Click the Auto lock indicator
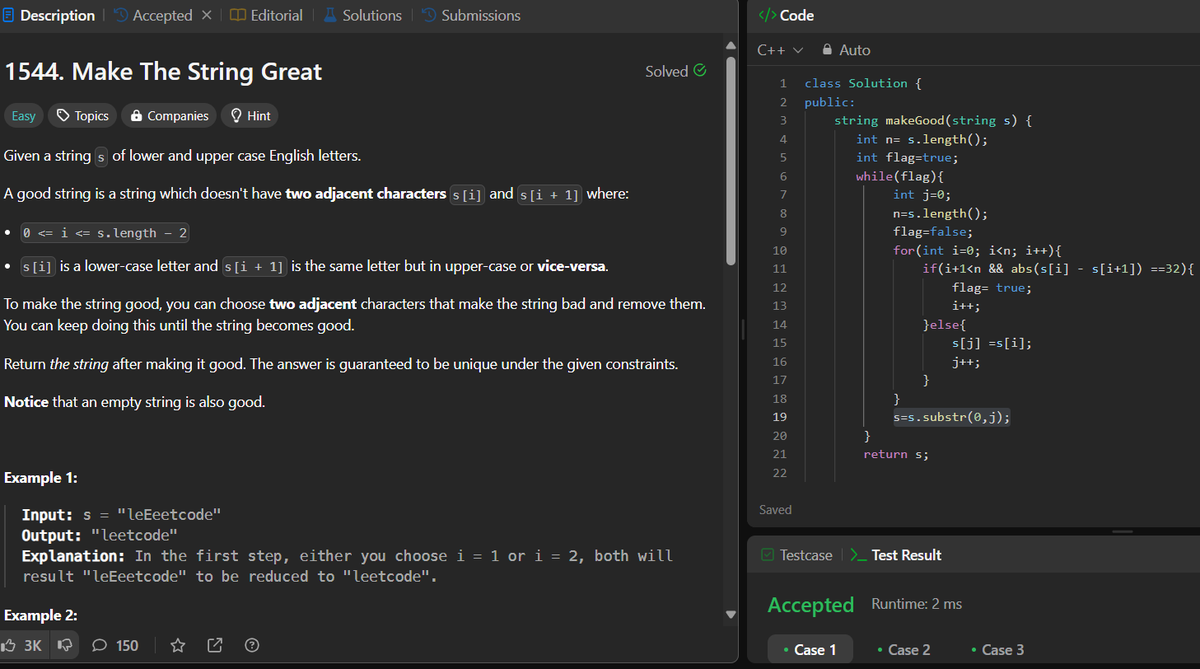The width and height of the screenshot is (1200, 669). point(846,50)
